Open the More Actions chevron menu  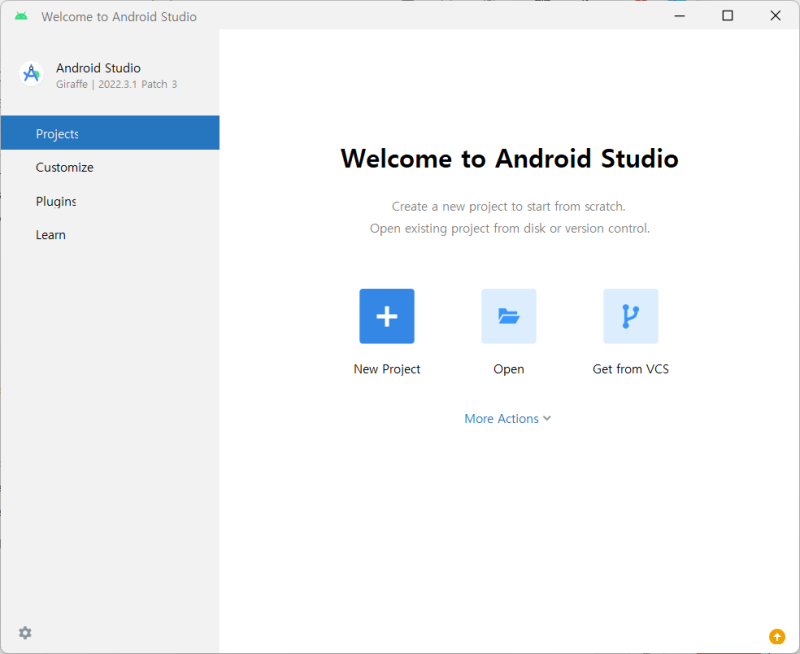pyautogui.click(x=545, y=419)
